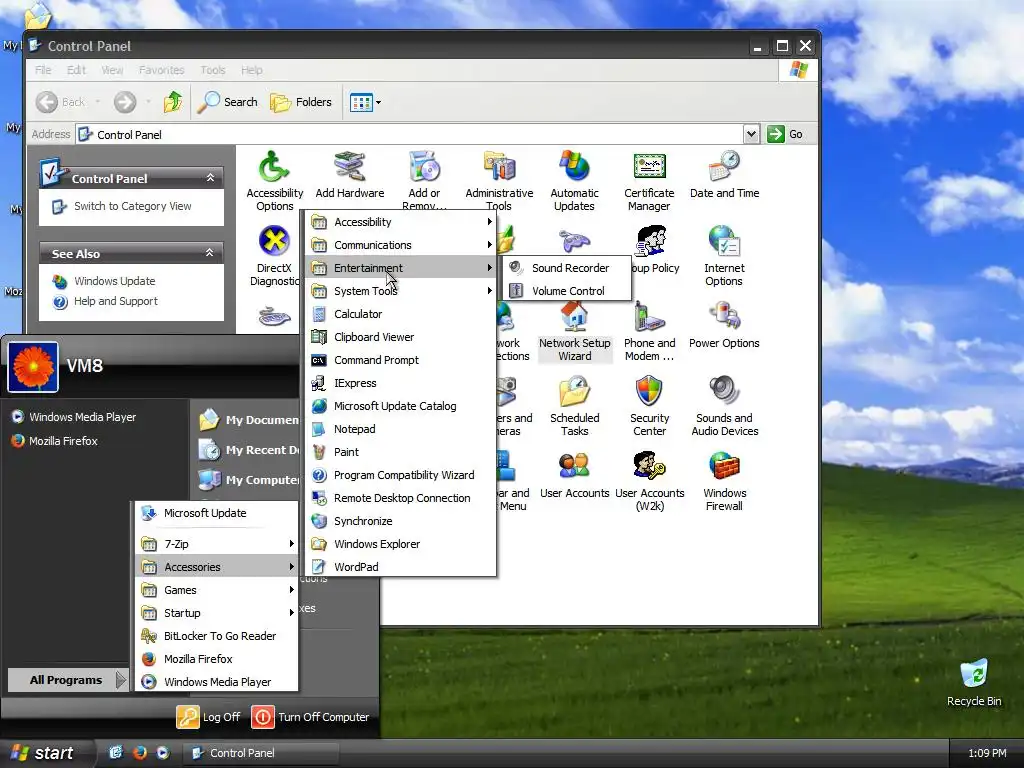Click the Start button
The height and width of the screenshot is (768, 1024).
tap(46, 753)
